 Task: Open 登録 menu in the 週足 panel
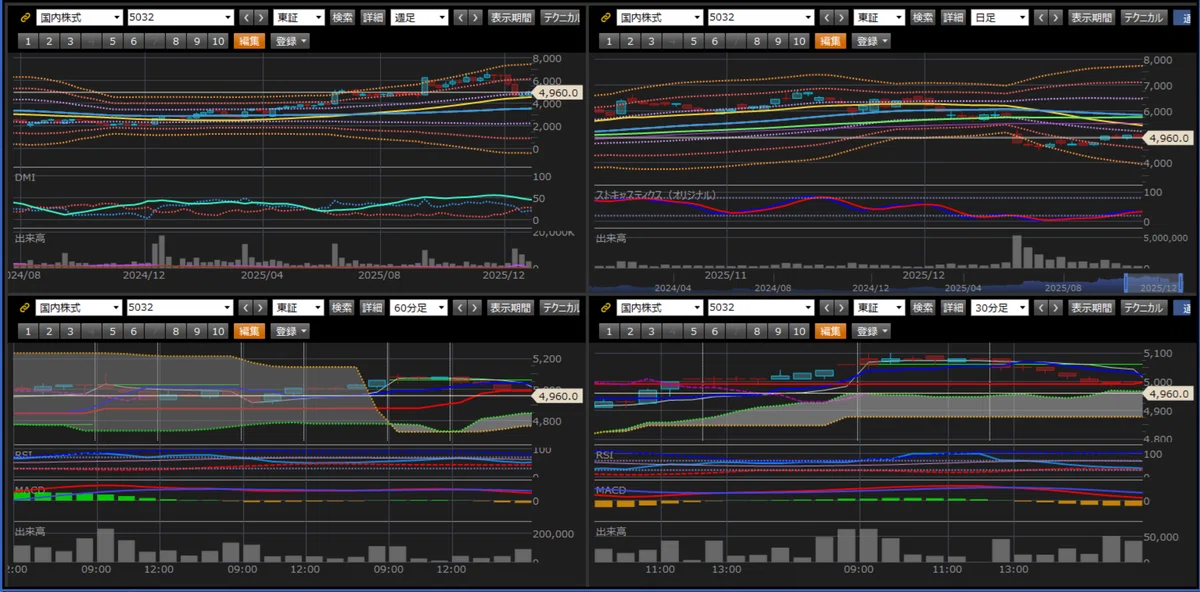[x=290, y=41]
